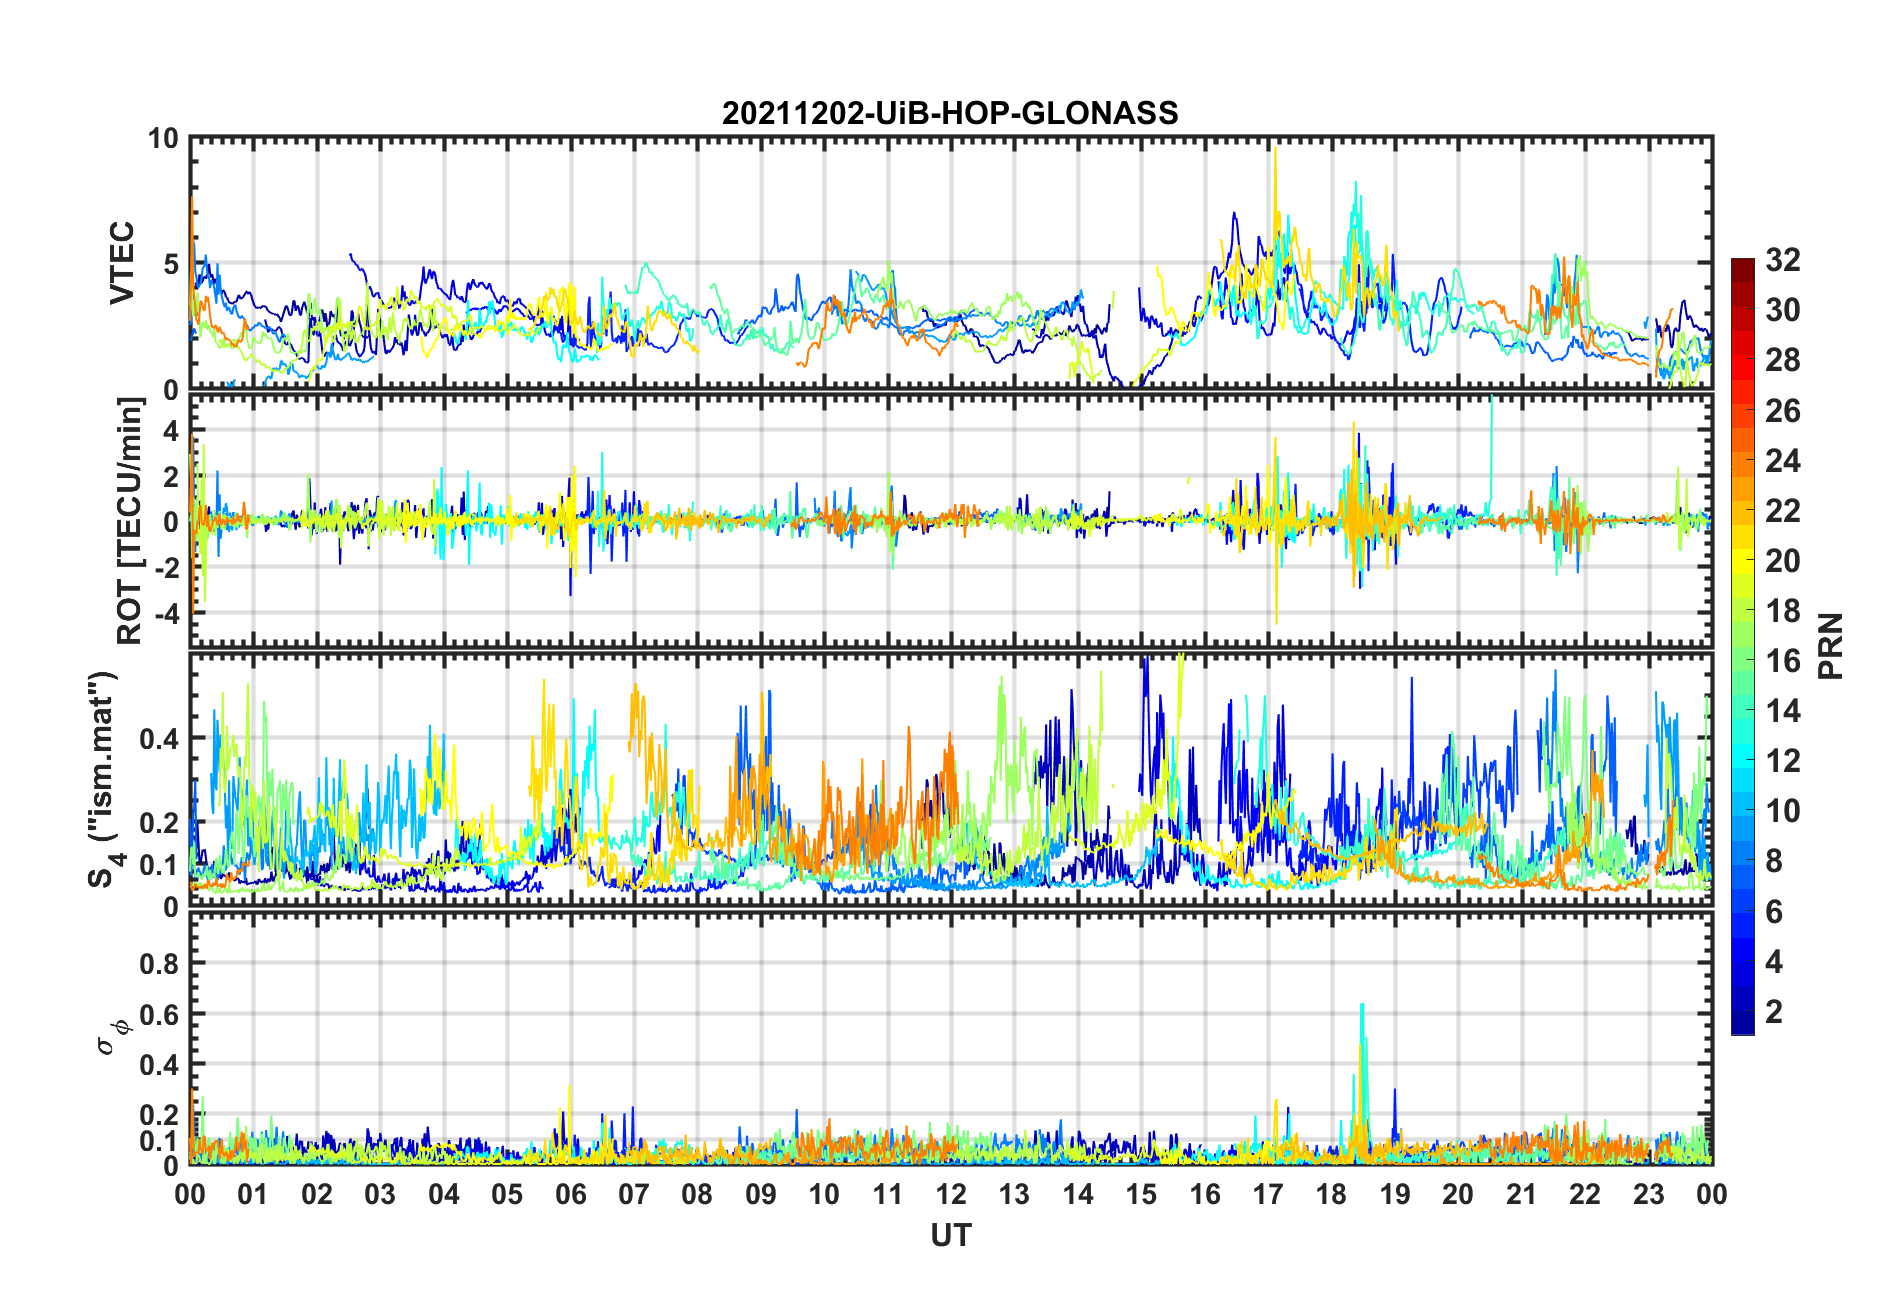The width and height of the screenshot is (1902, 1292).
Task: Click colorbar tick label 32
Action: [x=1782, y=260]
